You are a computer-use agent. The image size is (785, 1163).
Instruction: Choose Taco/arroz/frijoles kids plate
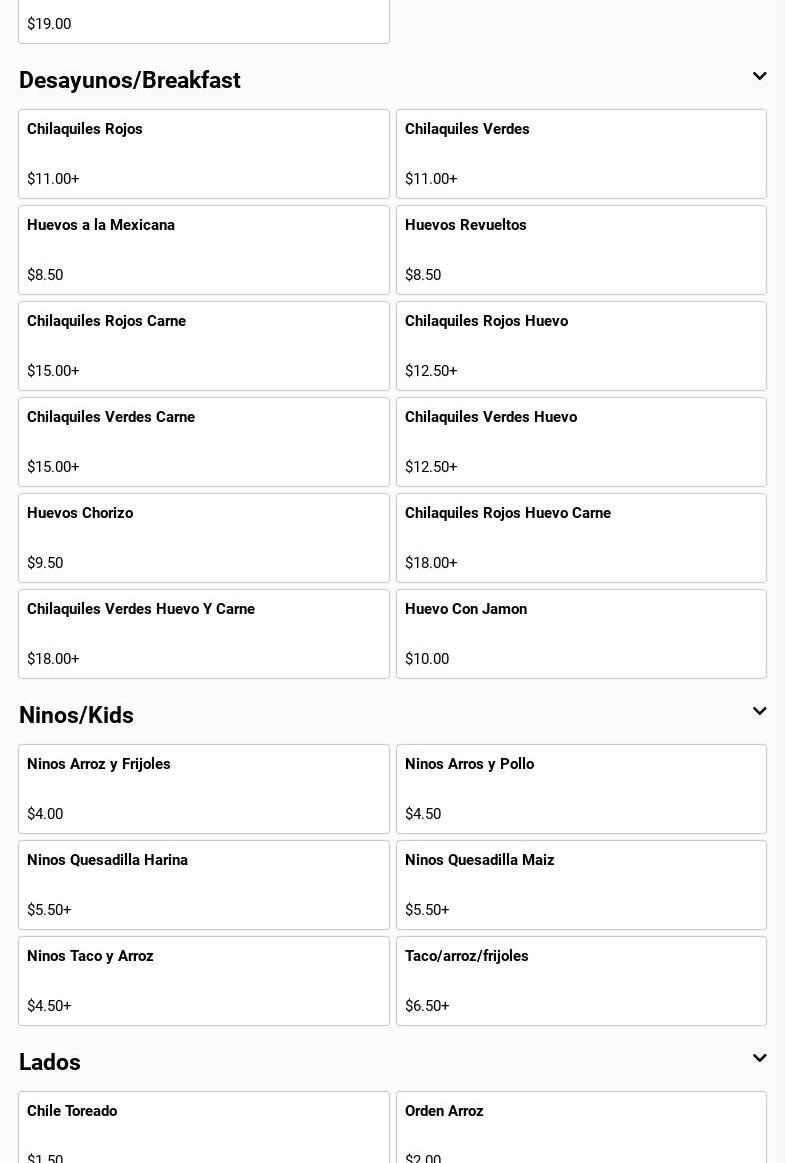581,981
